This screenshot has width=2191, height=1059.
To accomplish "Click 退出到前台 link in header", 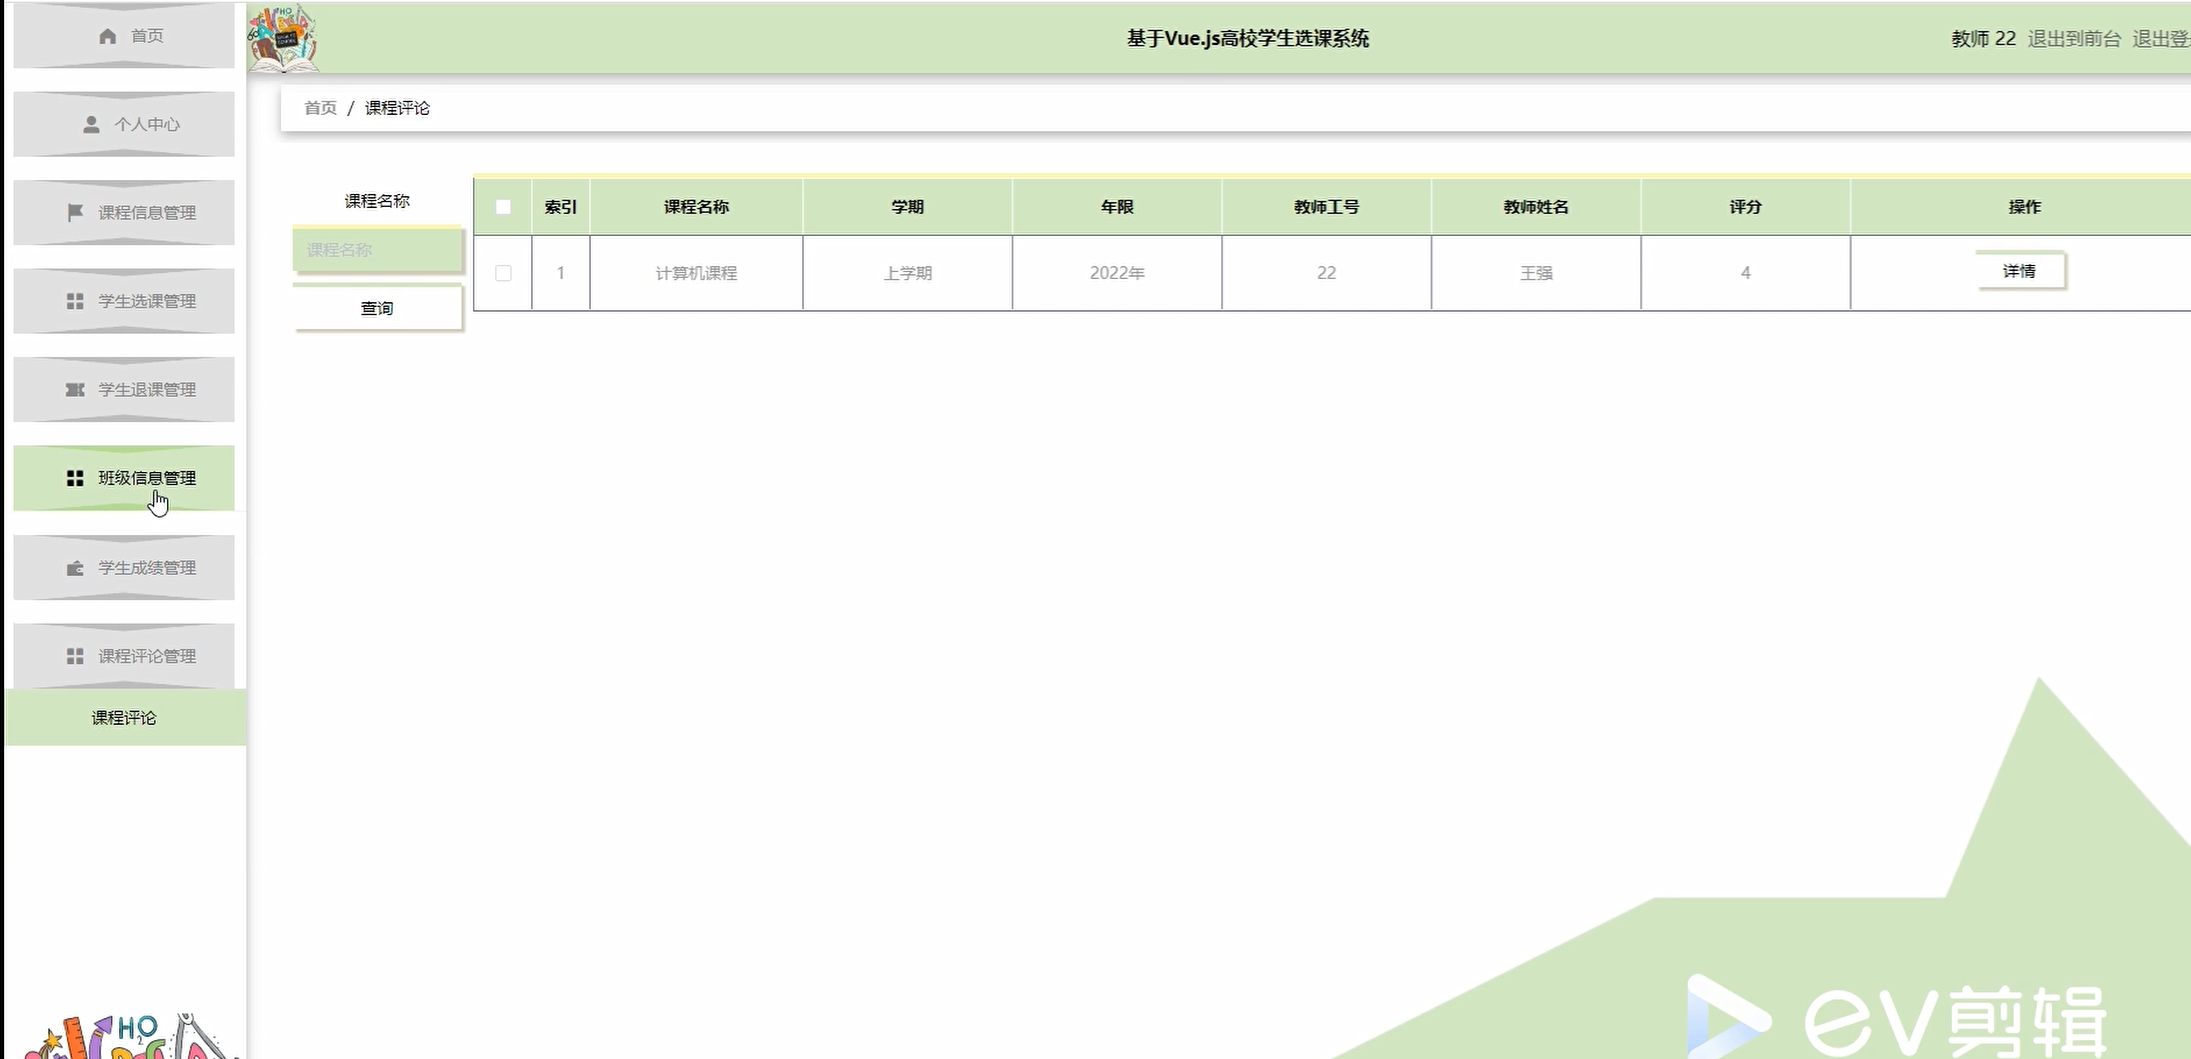I will click(x=2074, y=39).
